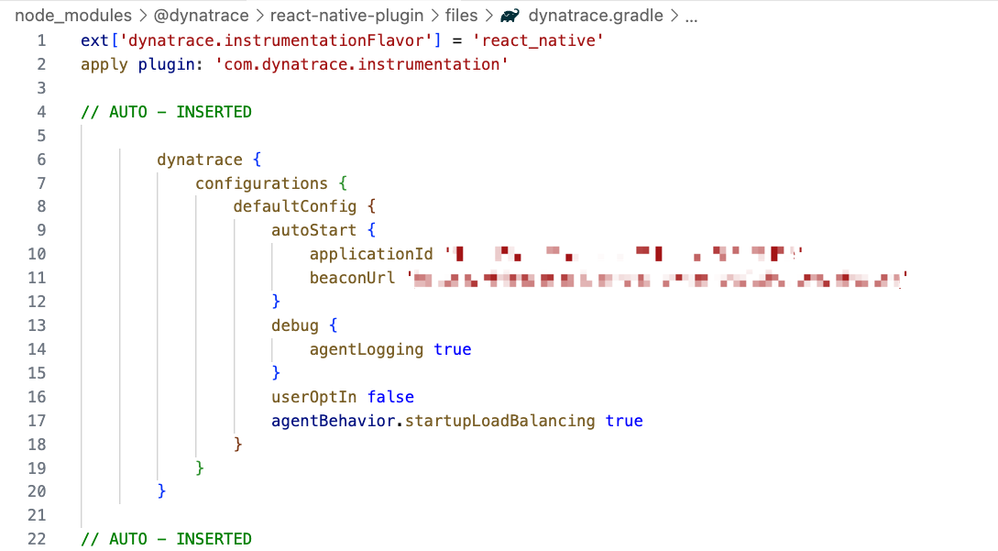Screen dimensions: 998x551
Task: Place cursor on agentLogging true value
Action: tap(452, 349)
